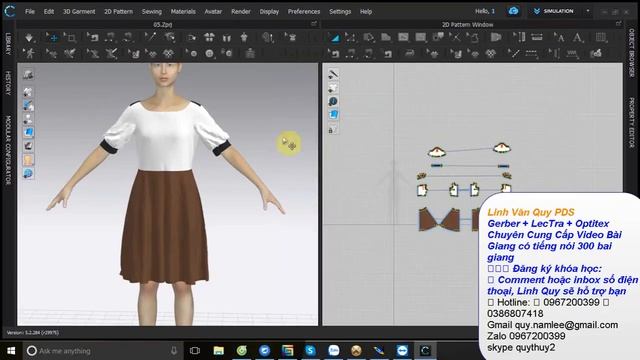Open the Help menu
This screenshot has width=640, height=360.
(366, 11)
